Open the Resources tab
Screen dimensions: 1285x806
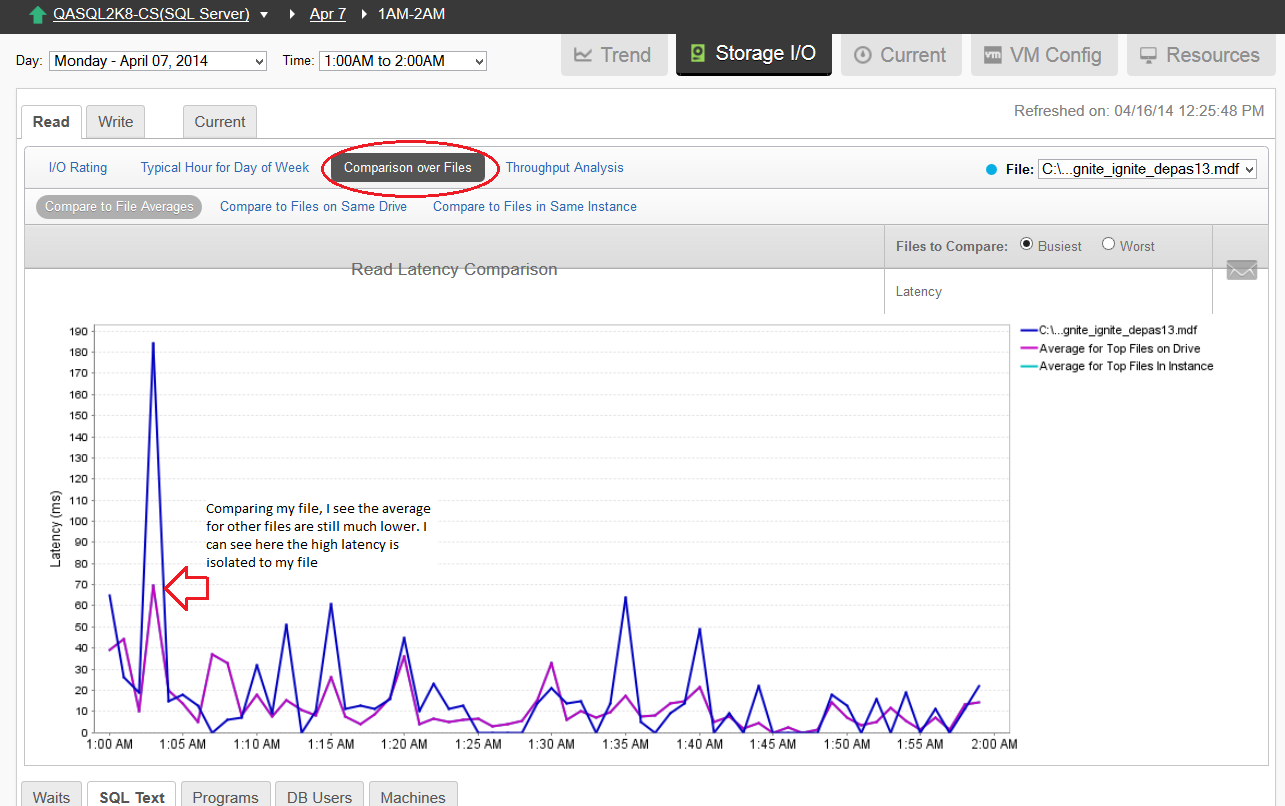pos(1200,55)
